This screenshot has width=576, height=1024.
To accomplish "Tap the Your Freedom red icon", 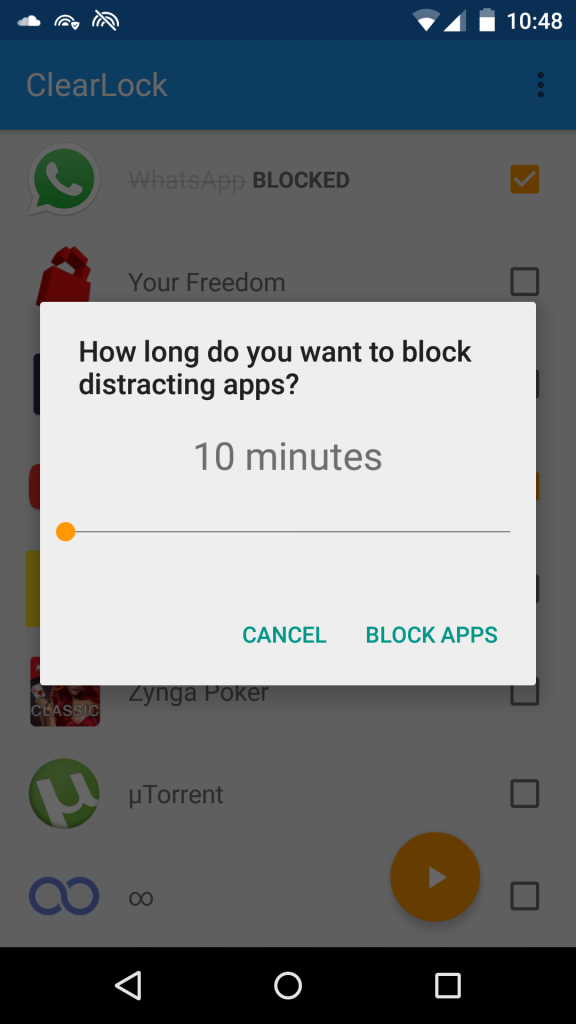I will (64, 274).
